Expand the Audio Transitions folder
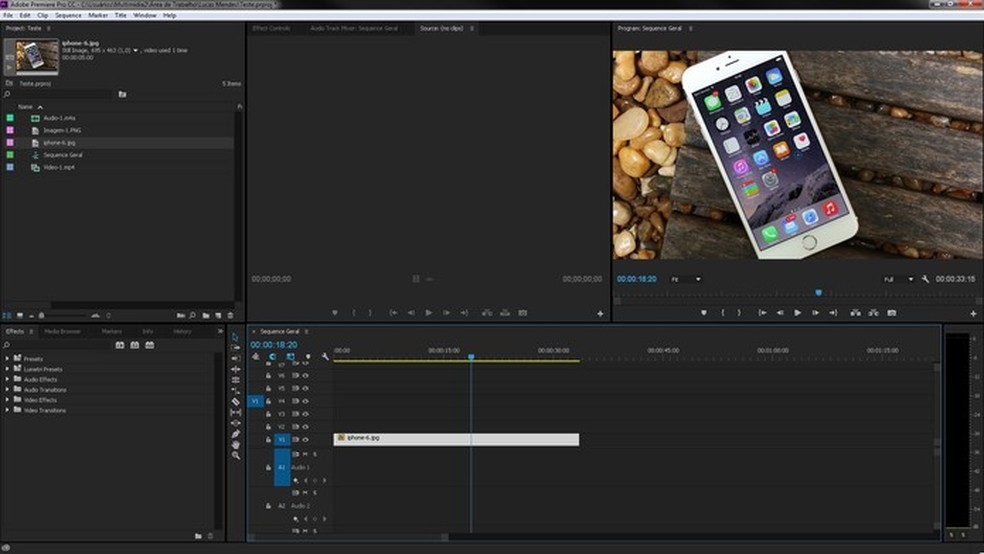The width and height of the screenshot is (984, 554). (7, 389)
